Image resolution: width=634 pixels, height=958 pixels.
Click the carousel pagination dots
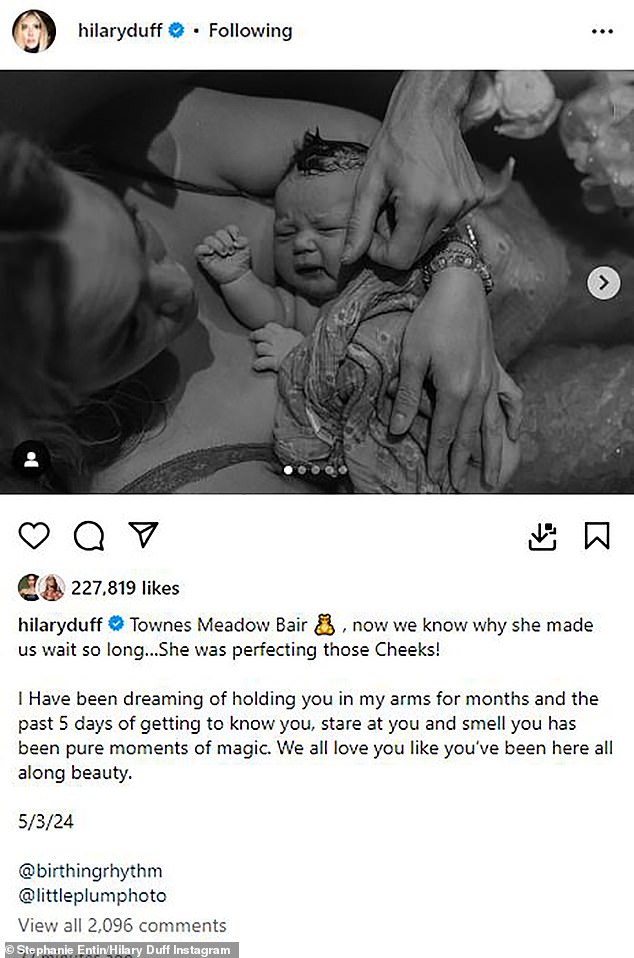pyautogui.click(x=315, y=469)
